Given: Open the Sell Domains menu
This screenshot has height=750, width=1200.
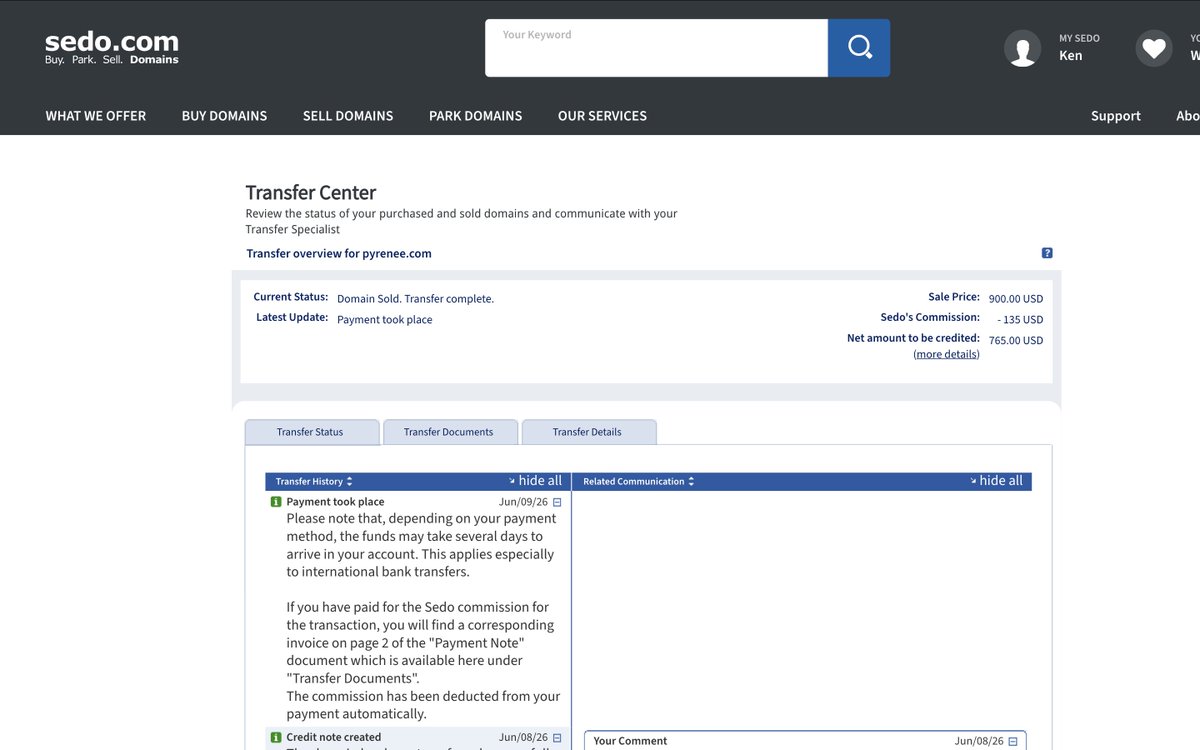Looking at the screenshot, I should click(x=348, y=116).
